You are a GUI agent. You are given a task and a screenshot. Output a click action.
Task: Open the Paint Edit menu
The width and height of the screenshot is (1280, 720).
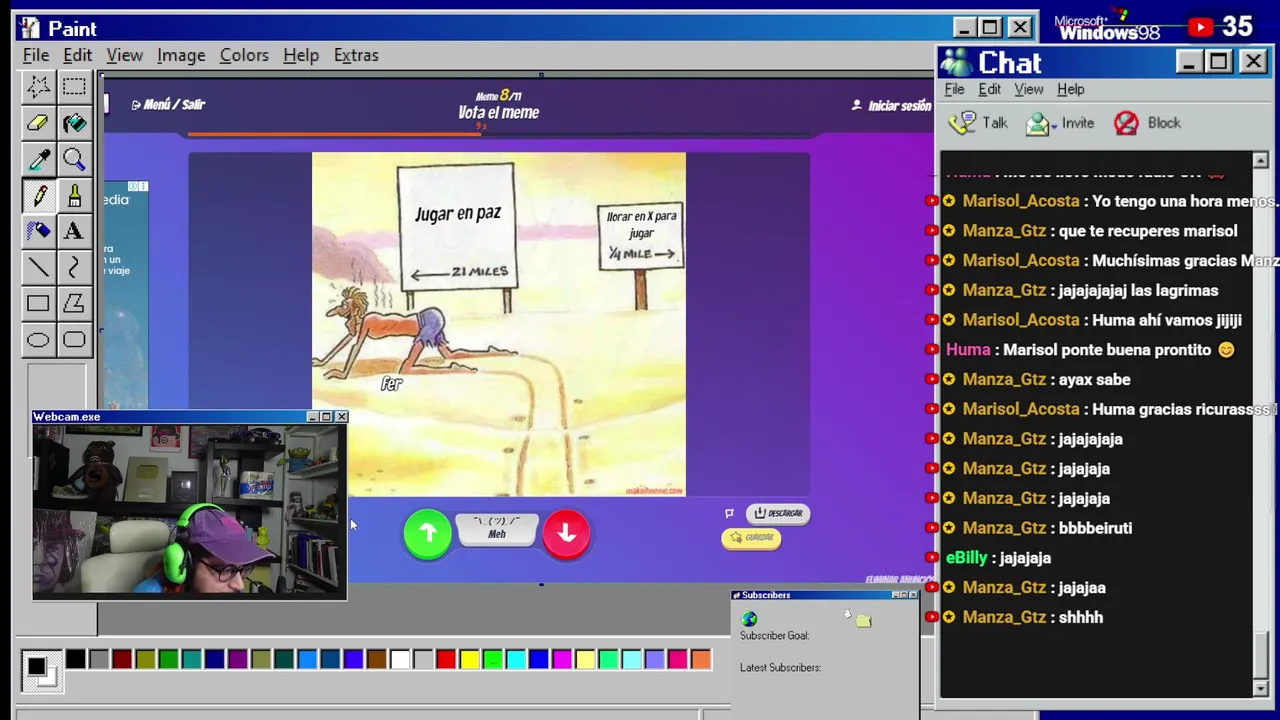click(77, 55)
